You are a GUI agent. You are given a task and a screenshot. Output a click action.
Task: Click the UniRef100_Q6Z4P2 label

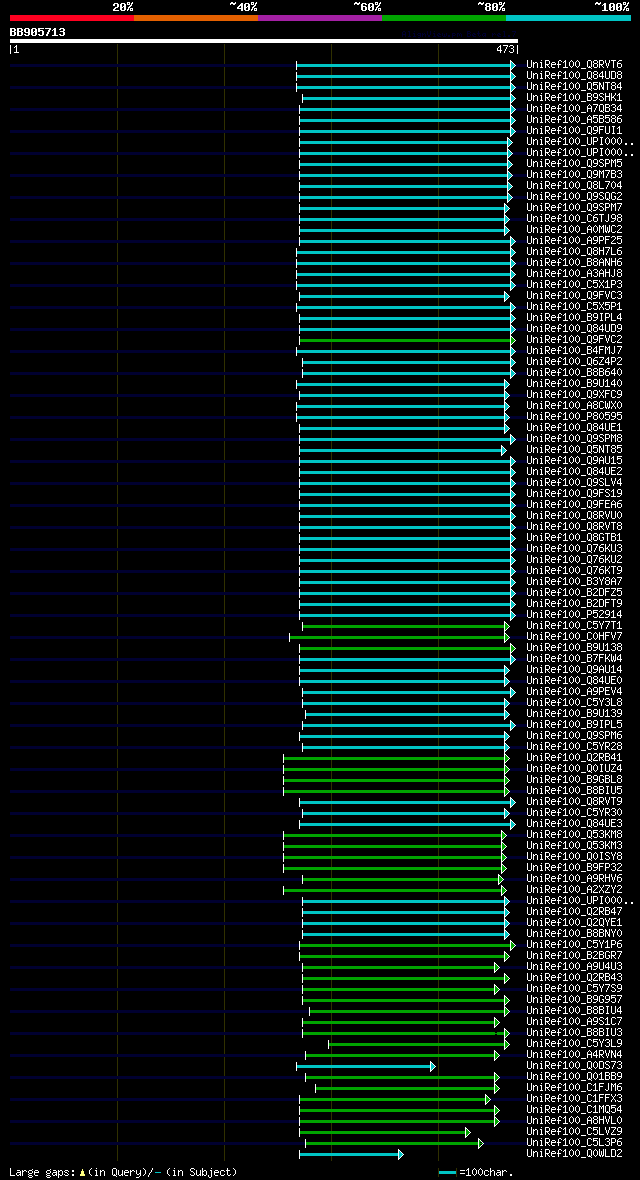(x=574, y=362)
